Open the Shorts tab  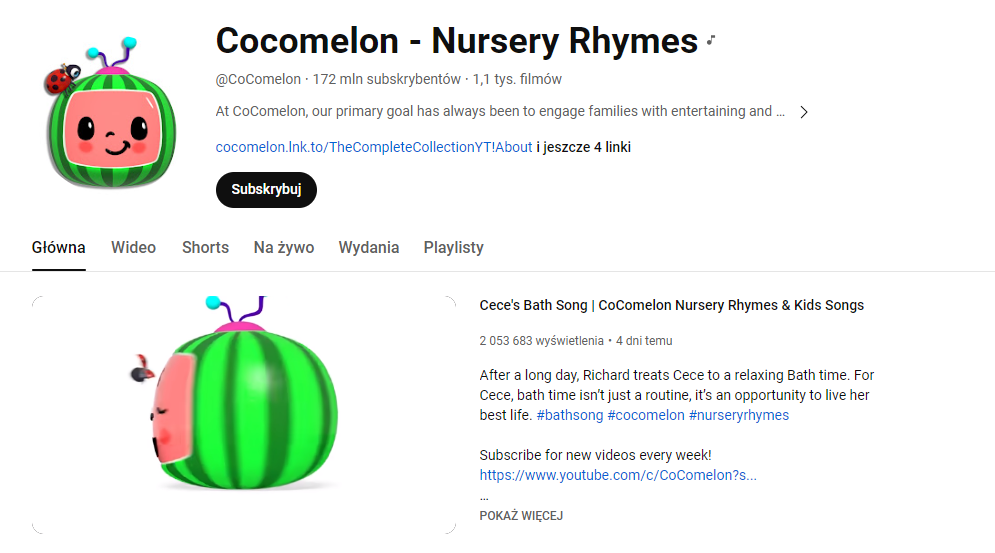point(205,247)
